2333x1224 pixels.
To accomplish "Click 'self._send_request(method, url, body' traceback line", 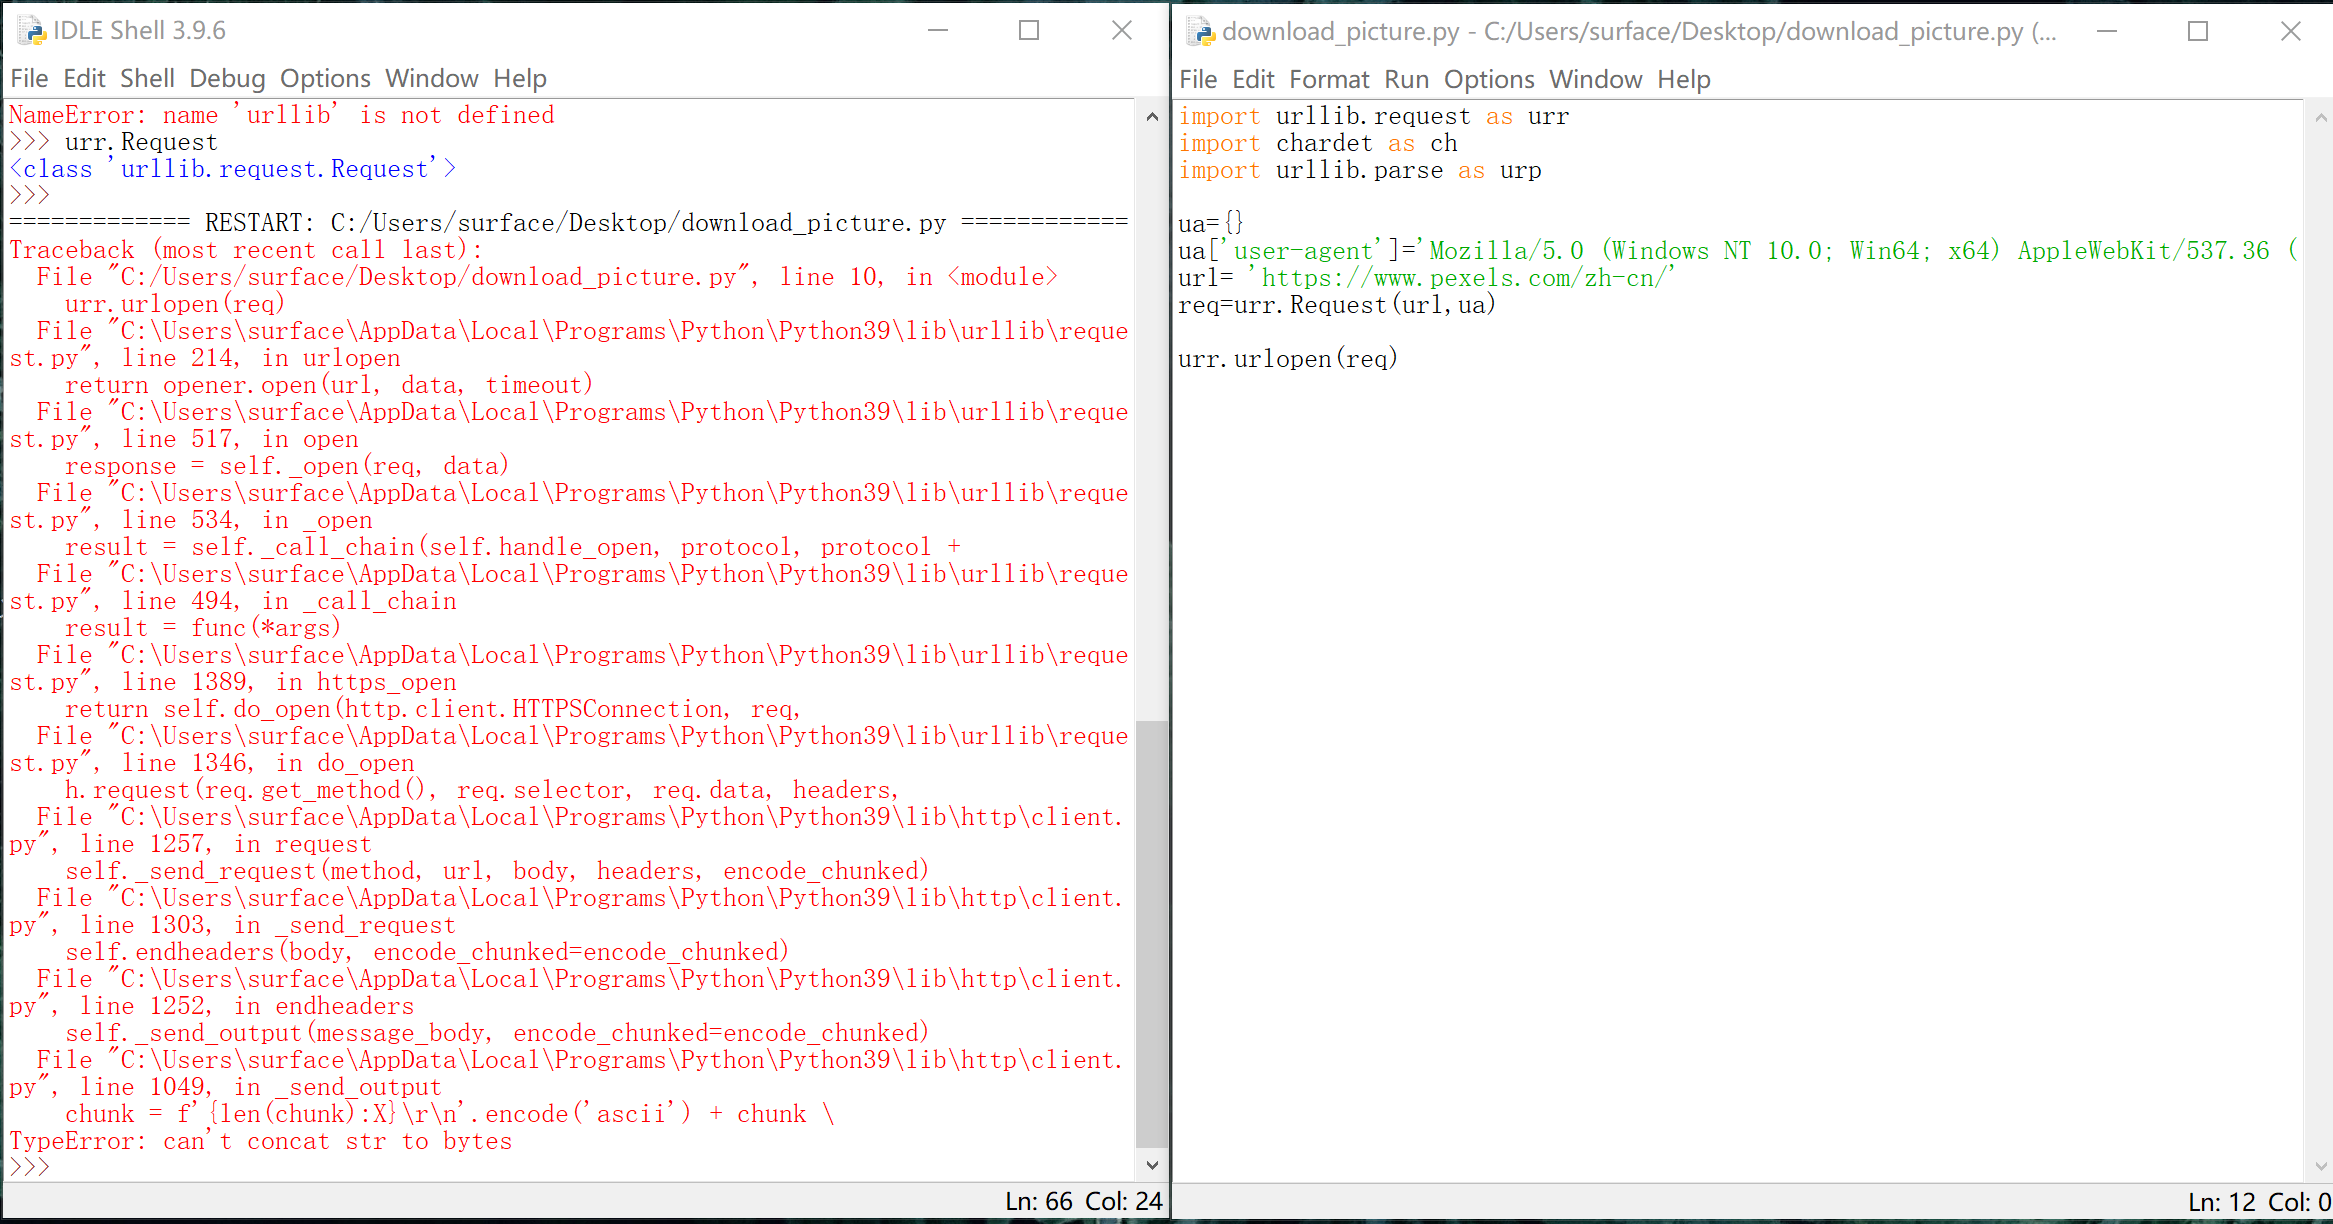I will pyautogui.click(x=497, y=871).
